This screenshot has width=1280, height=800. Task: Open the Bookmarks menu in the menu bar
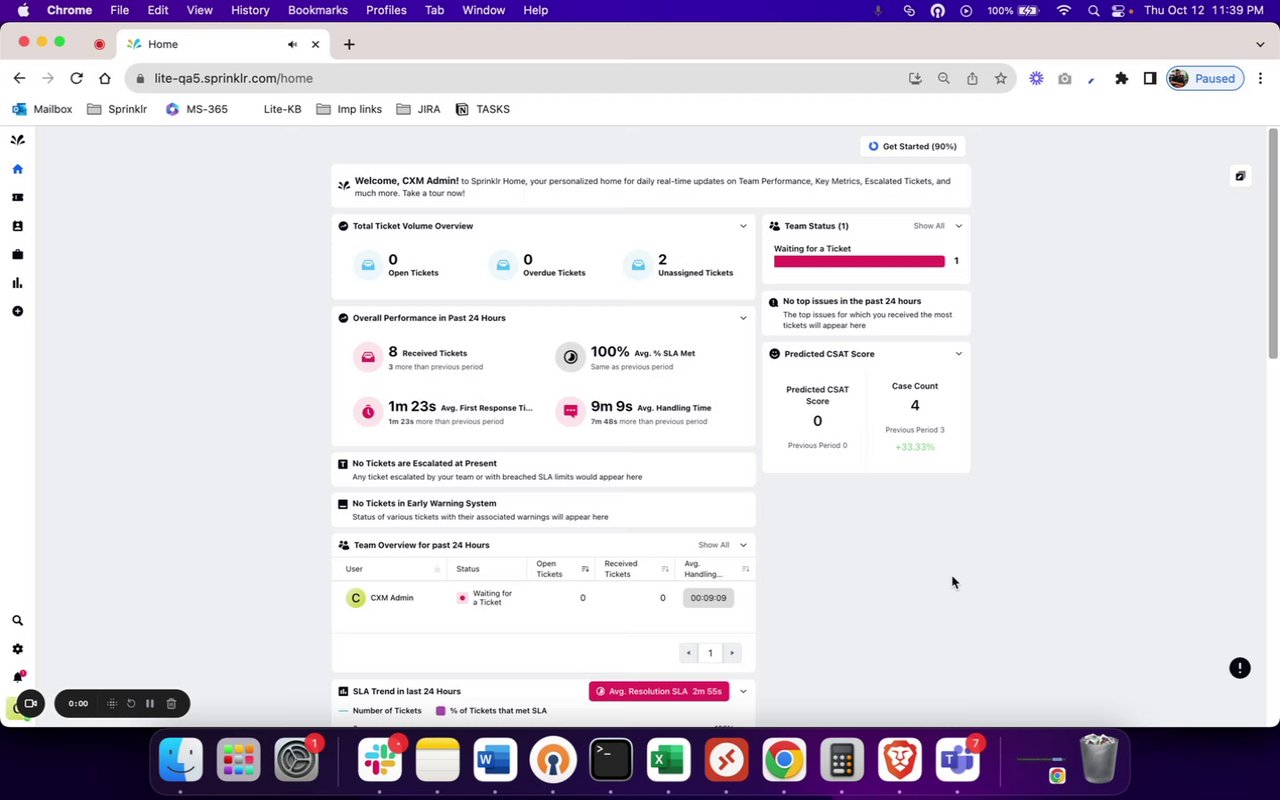click(x=318, y=10)
